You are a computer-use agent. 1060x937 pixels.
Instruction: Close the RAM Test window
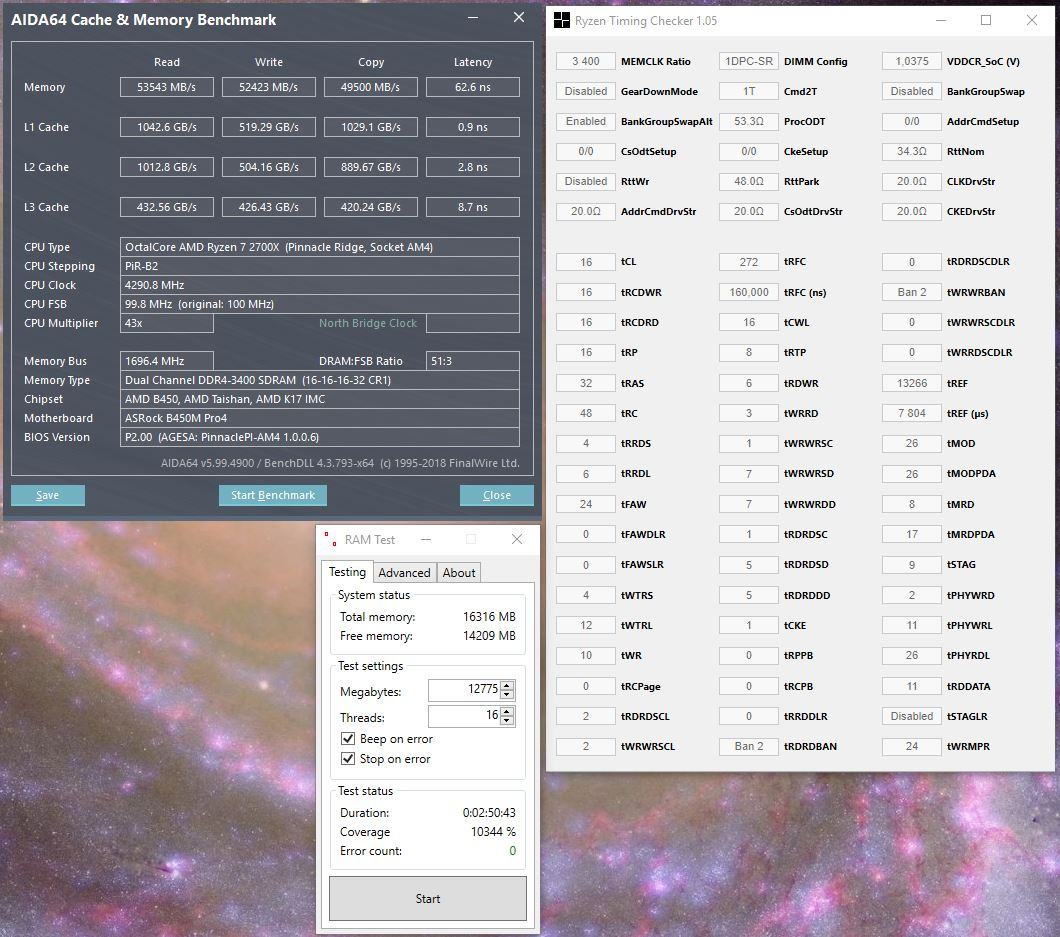(x=516, y=539)
